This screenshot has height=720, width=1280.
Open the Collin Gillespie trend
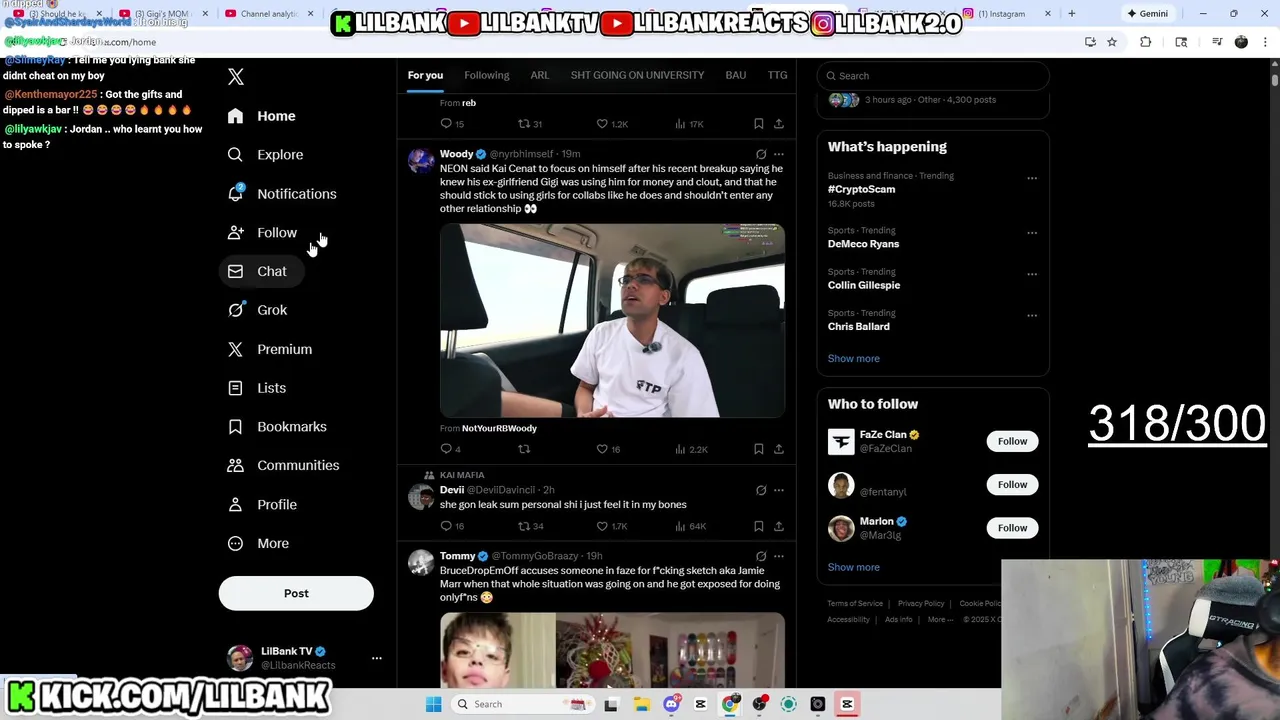[x=864, y=285]
